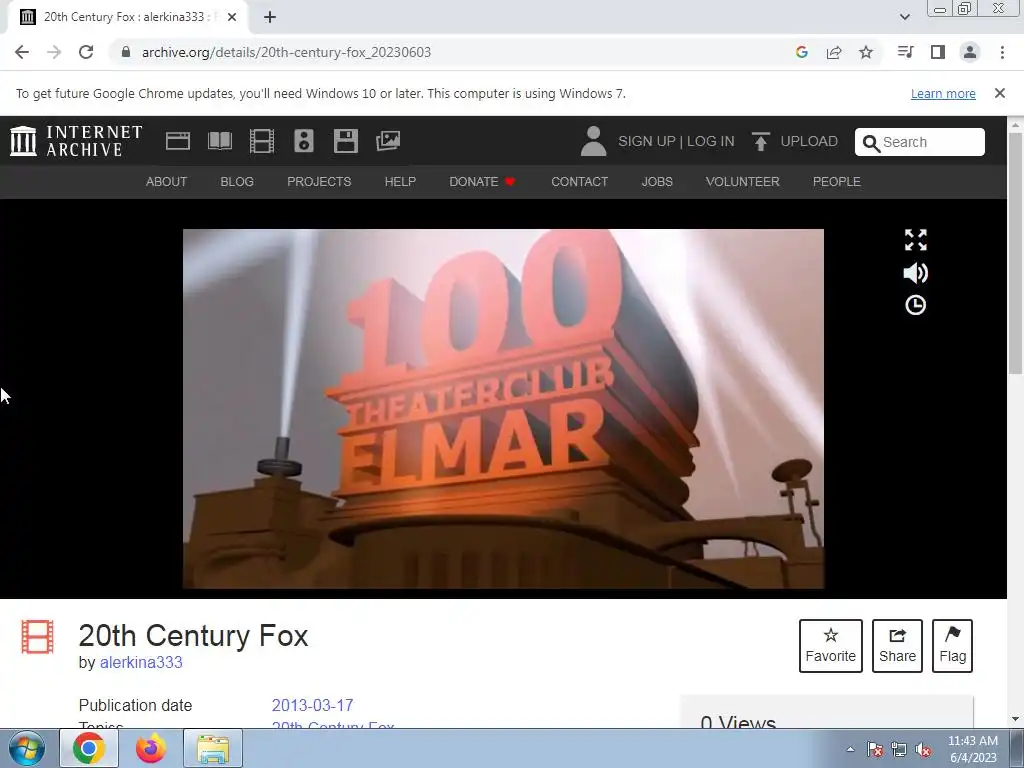Open Chrome profile icon
1024x768 pixels.
tap(970, 52)
